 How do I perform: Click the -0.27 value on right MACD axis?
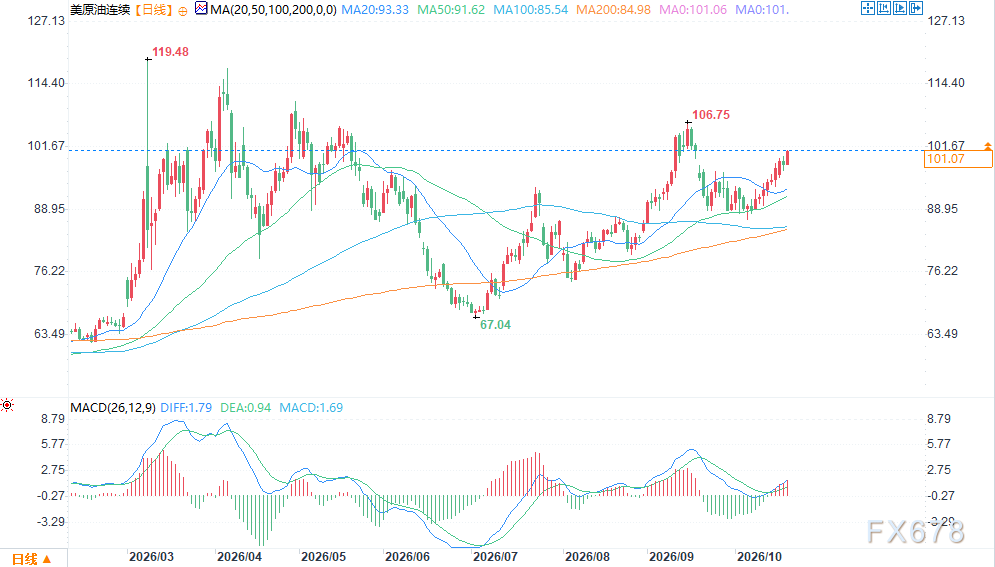[939, 496]
